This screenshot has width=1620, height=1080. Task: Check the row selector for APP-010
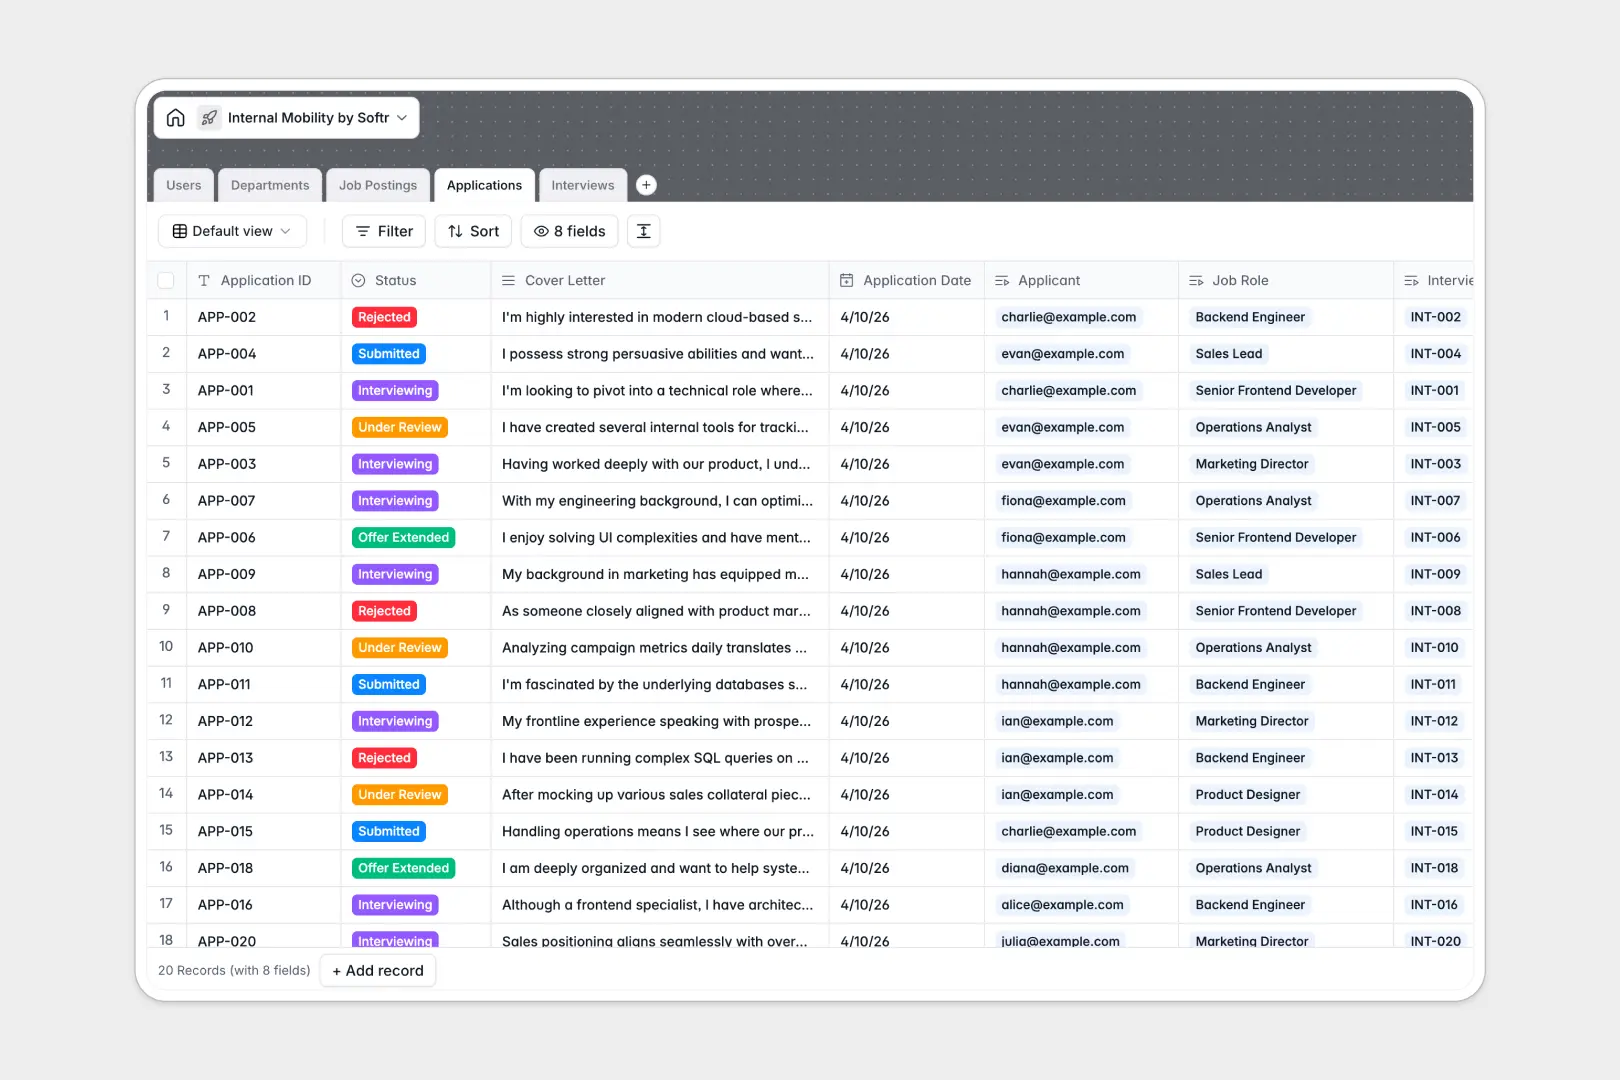click(166, 647)
